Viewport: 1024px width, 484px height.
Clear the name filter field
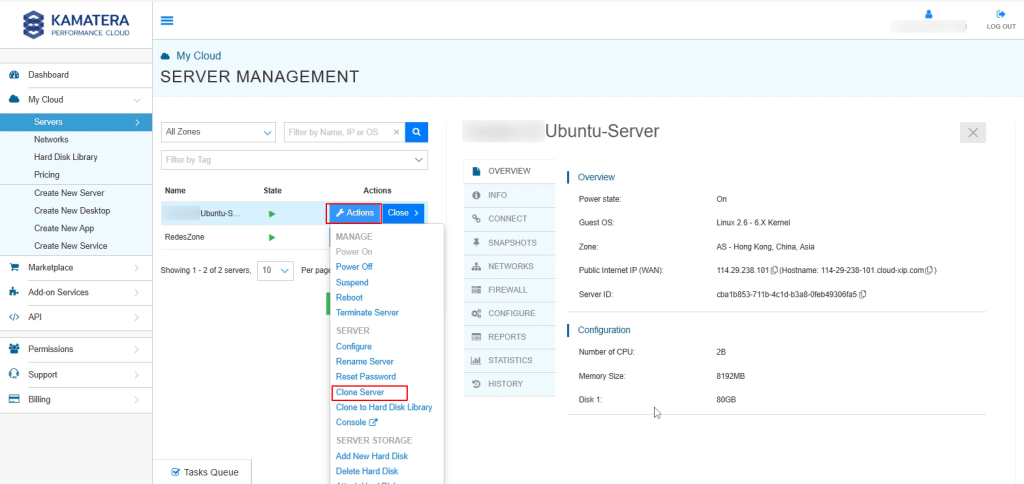396,132
